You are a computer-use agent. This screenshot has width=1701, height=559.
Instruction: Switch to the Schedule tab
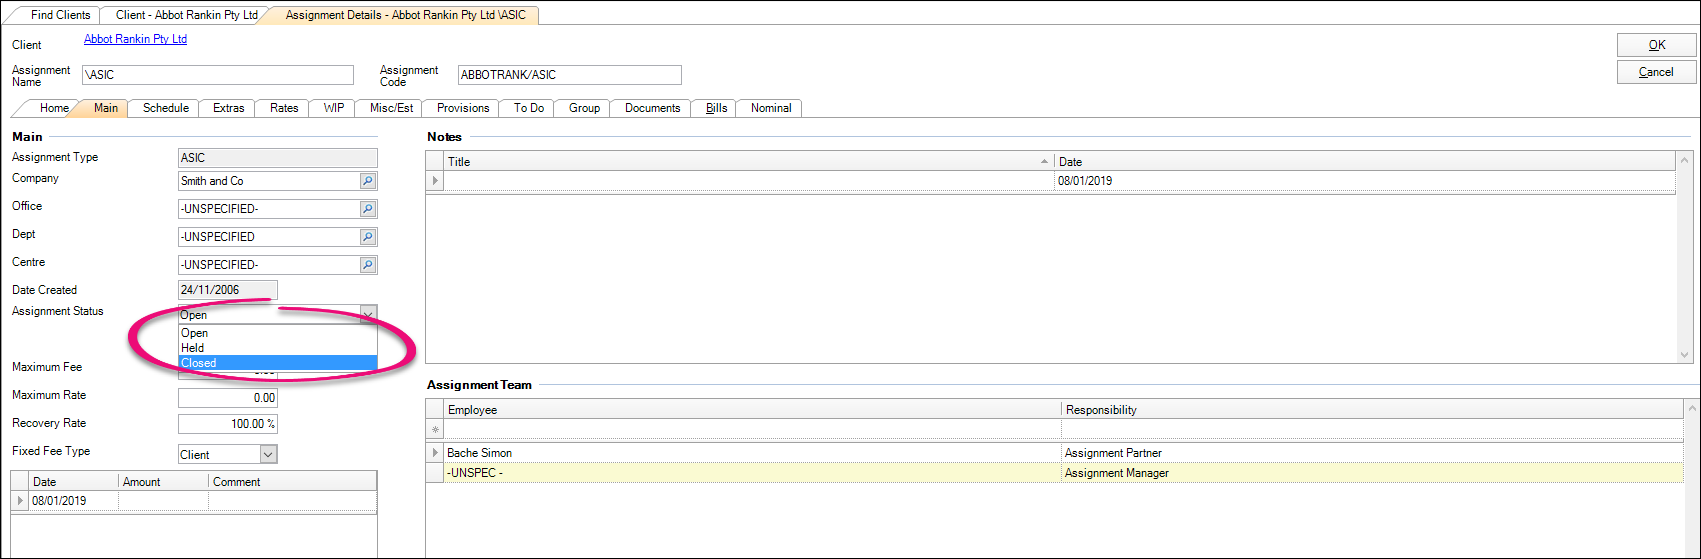(165, 108)
